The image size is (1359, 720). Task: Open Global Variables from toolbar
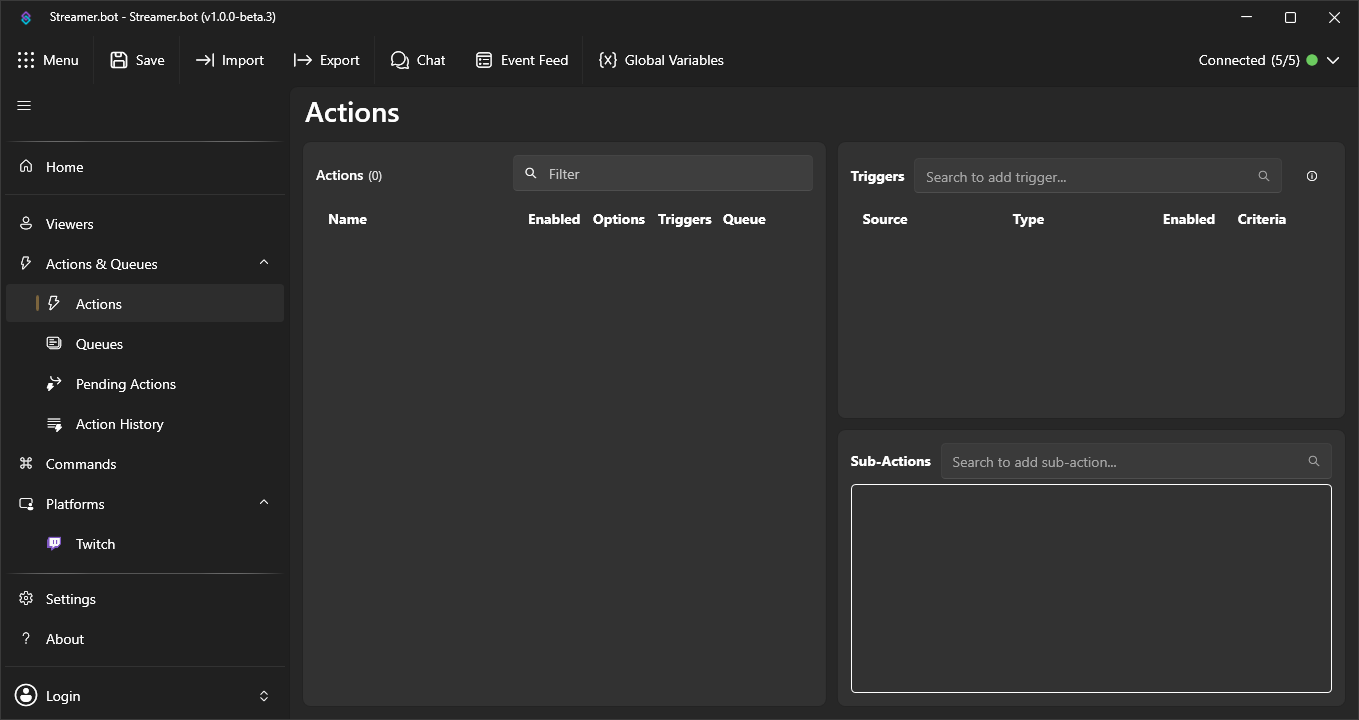(661, 60)
